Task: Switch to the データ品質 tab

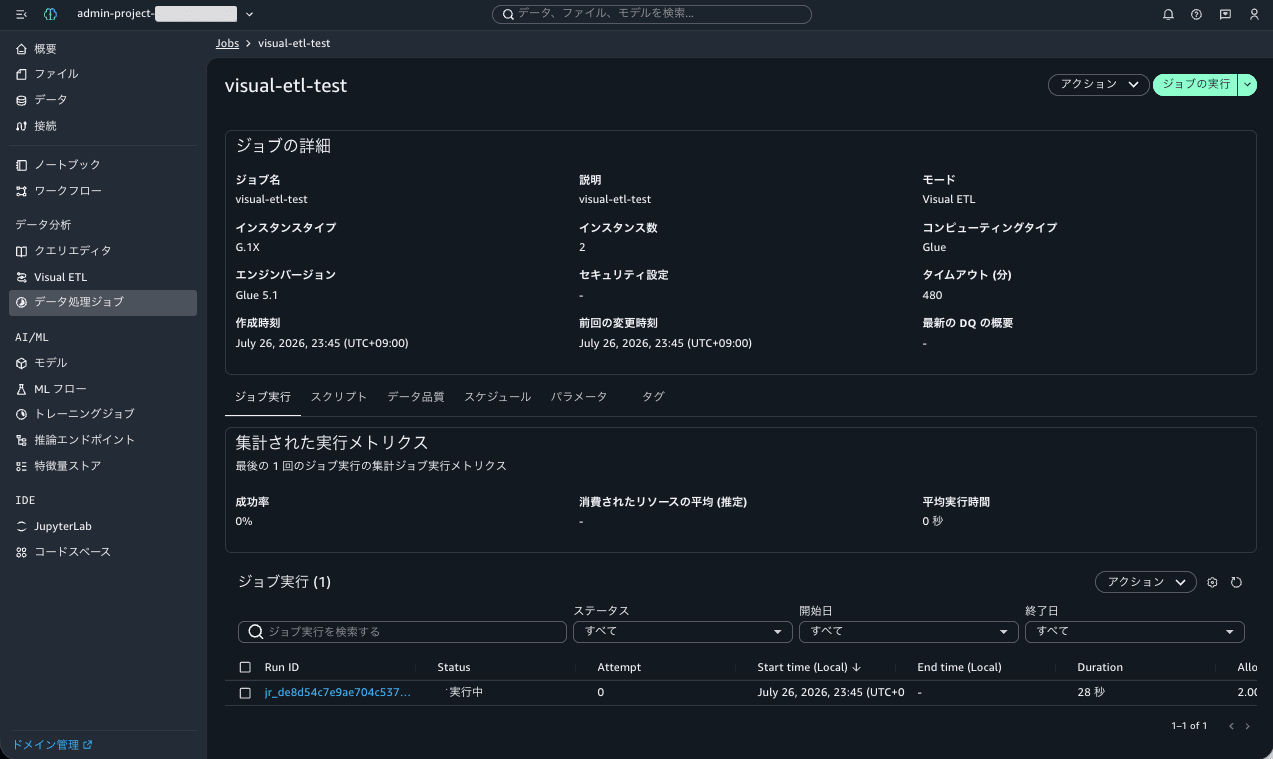Action: [415, 397]
